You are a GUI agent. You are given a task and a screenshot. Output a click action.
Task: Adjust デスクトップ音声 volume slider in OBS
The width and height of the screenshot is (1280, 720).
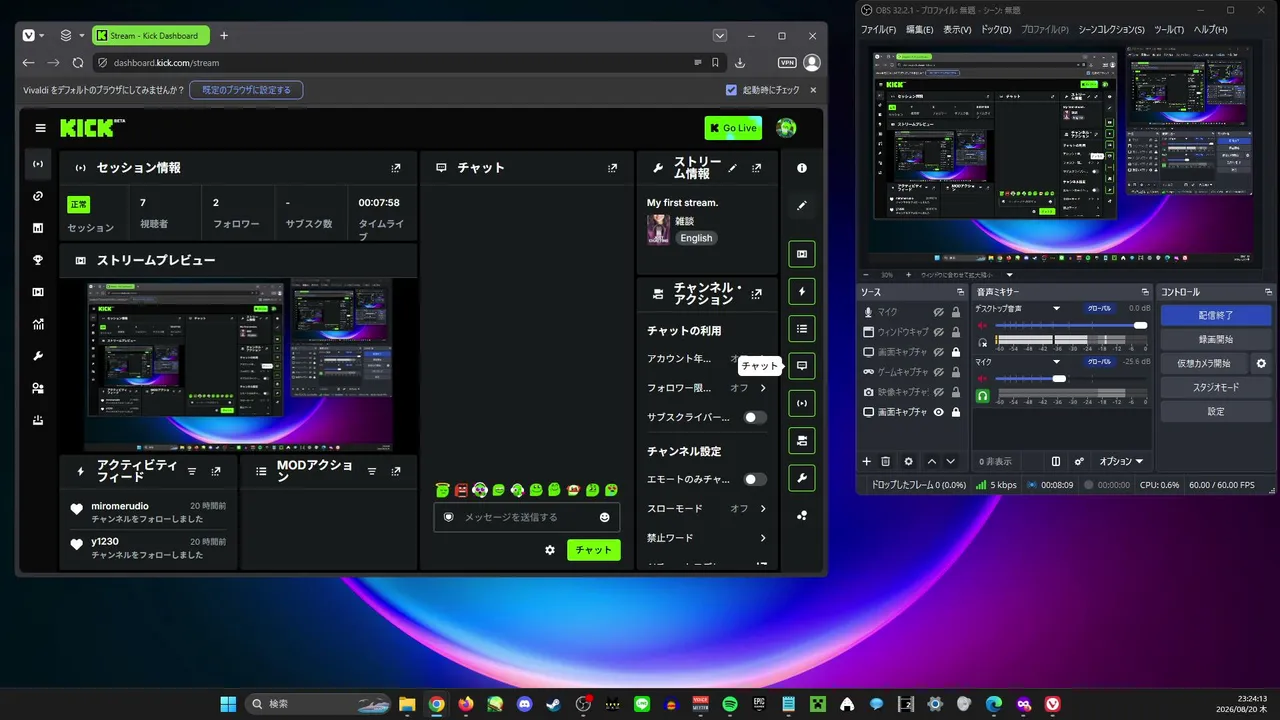1069,325
